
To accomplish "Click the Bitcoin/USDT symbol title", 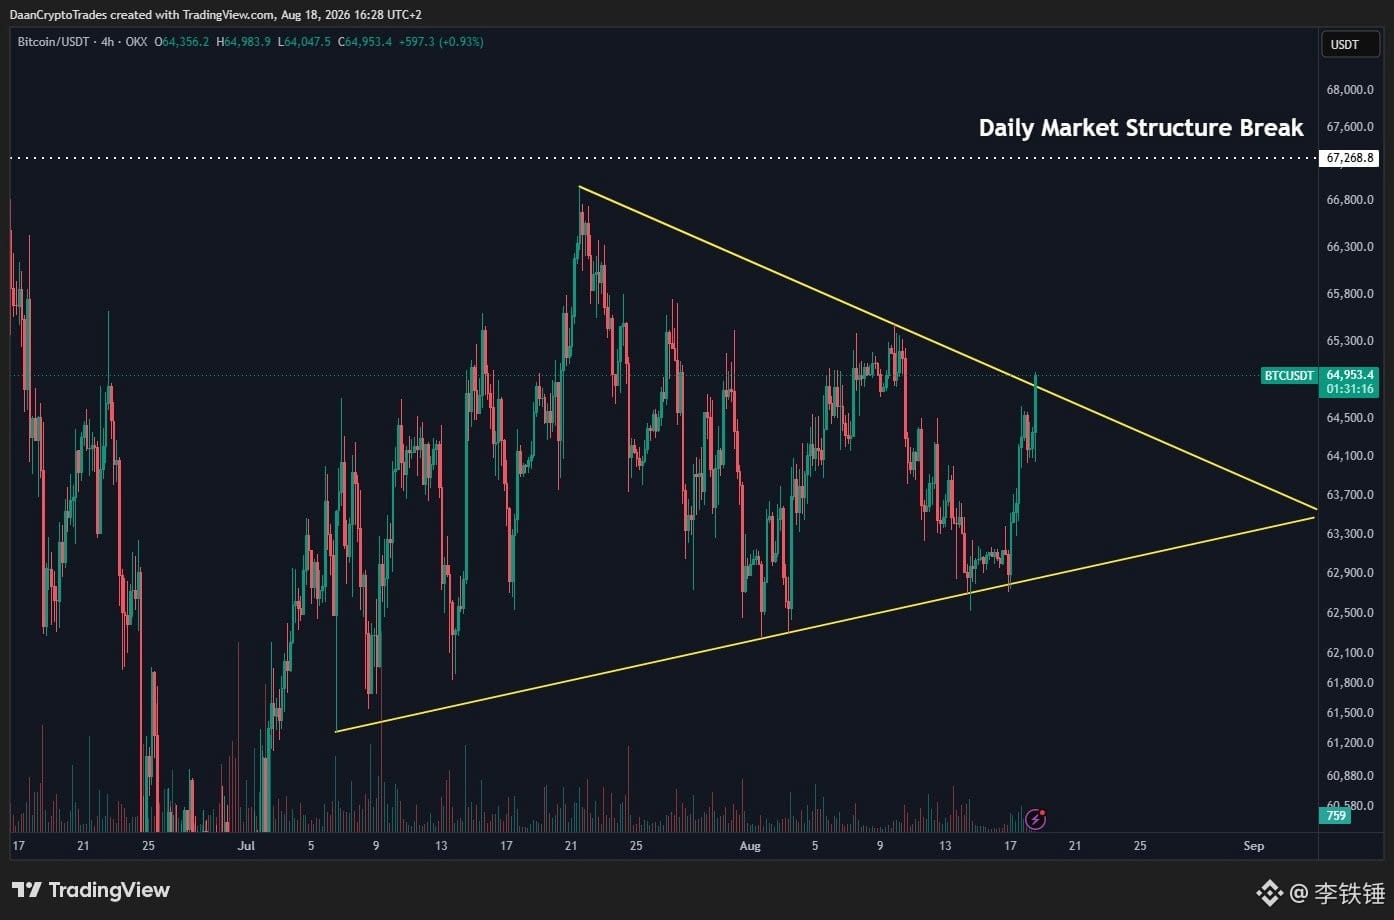I will point(53,42).
